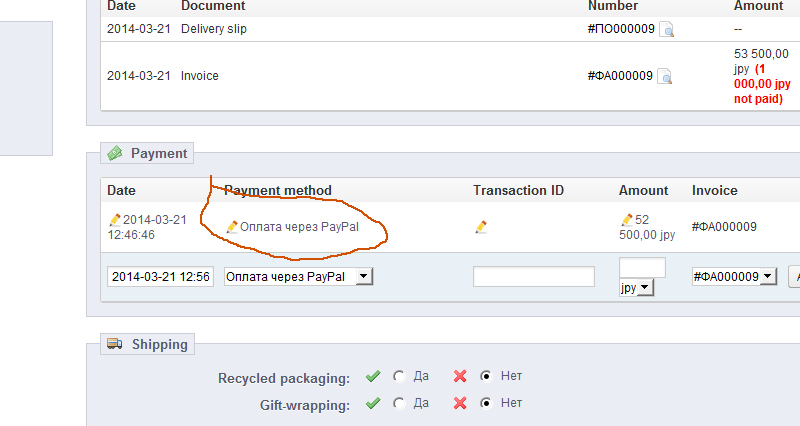Screen dimensions: 800x426
Task: Open the invoice #ФА000009 dropdown
Action: pyautogui.click(x=768, y=277)
